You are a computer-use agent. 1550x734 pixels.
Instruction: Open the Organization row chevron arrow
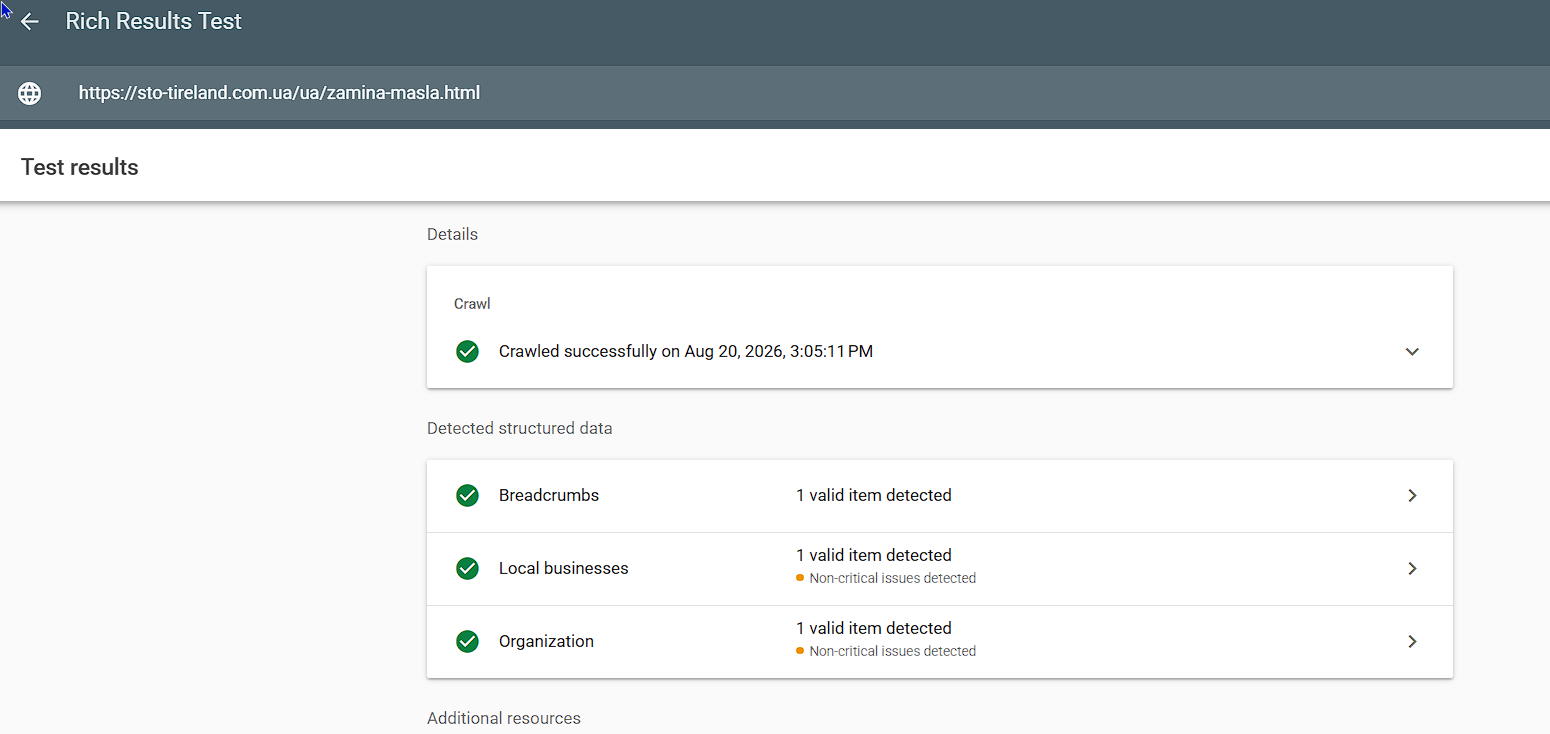(1412, 642)
